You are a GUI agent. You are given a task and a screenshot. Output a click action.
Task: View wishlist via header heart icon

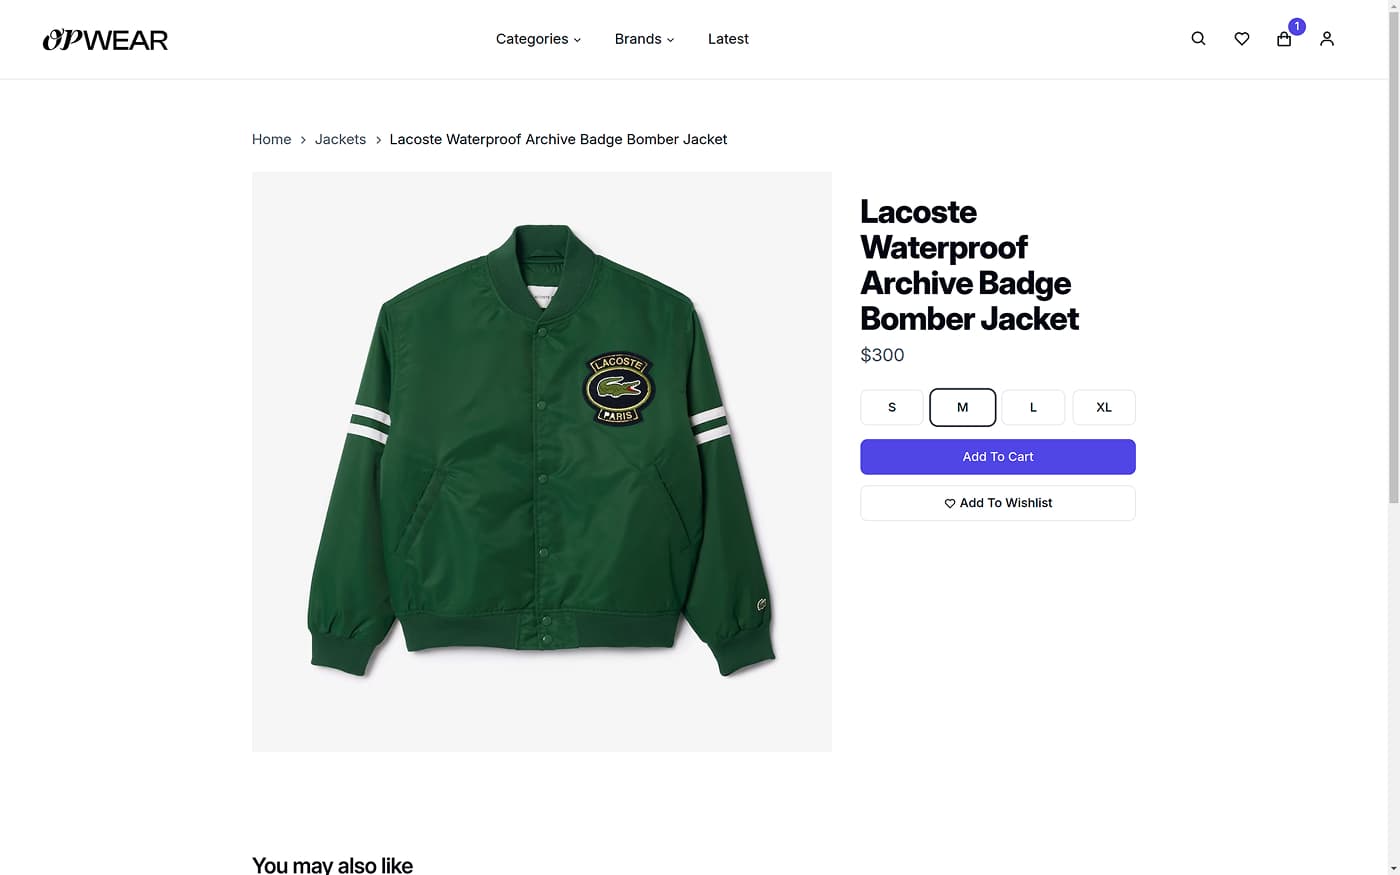point(1241,39)
